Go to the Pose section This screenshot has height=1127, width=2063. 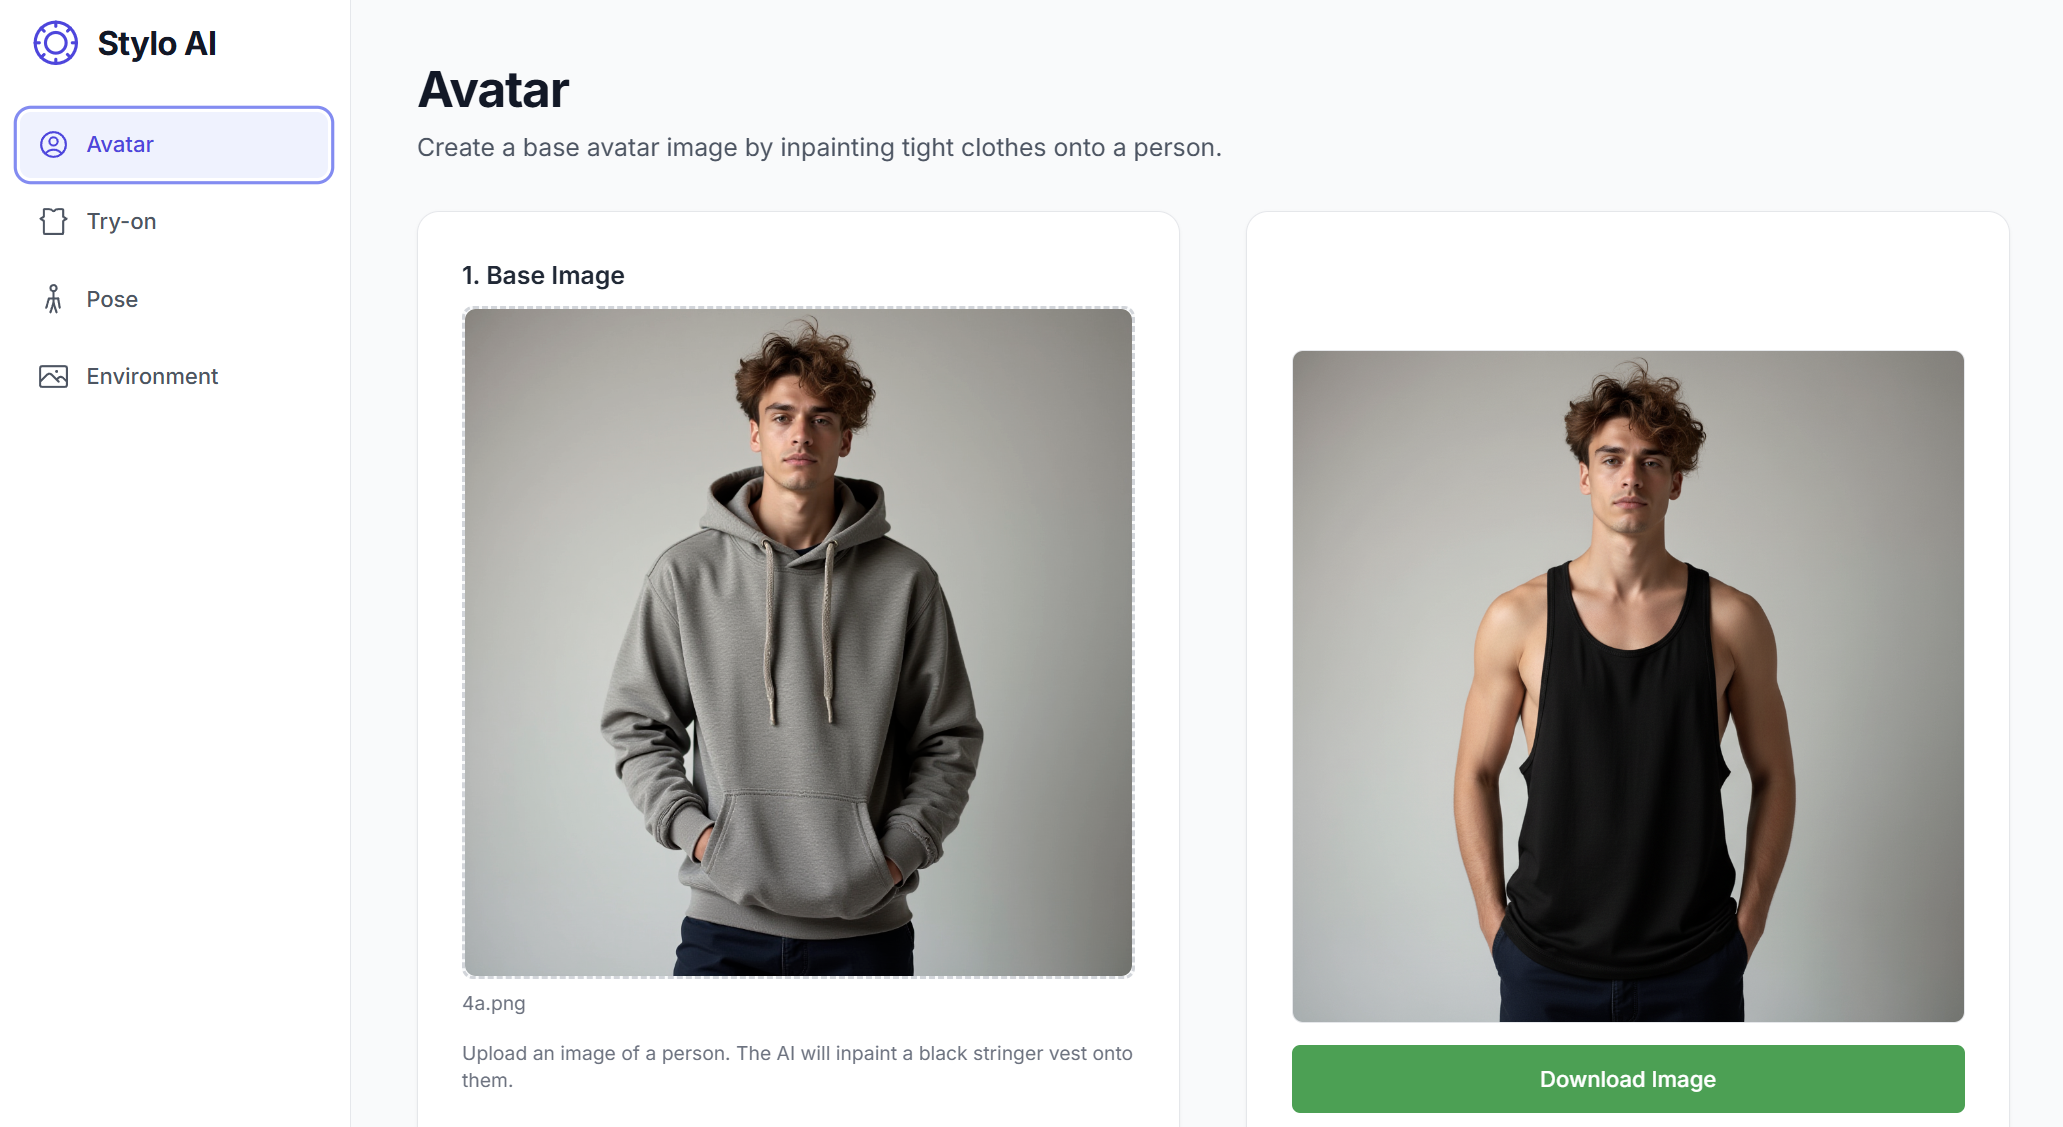pos(174,299)
